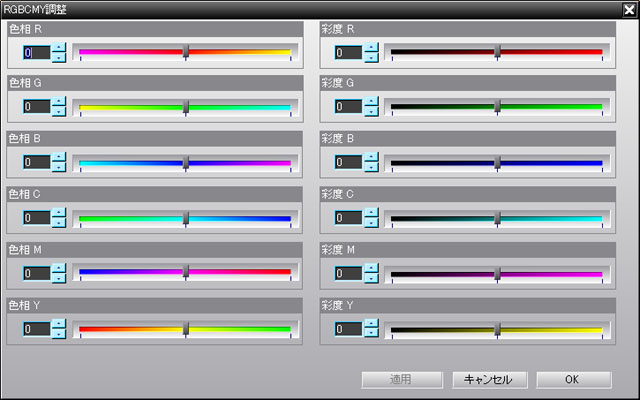Focus the 色相 C value field

37,218
